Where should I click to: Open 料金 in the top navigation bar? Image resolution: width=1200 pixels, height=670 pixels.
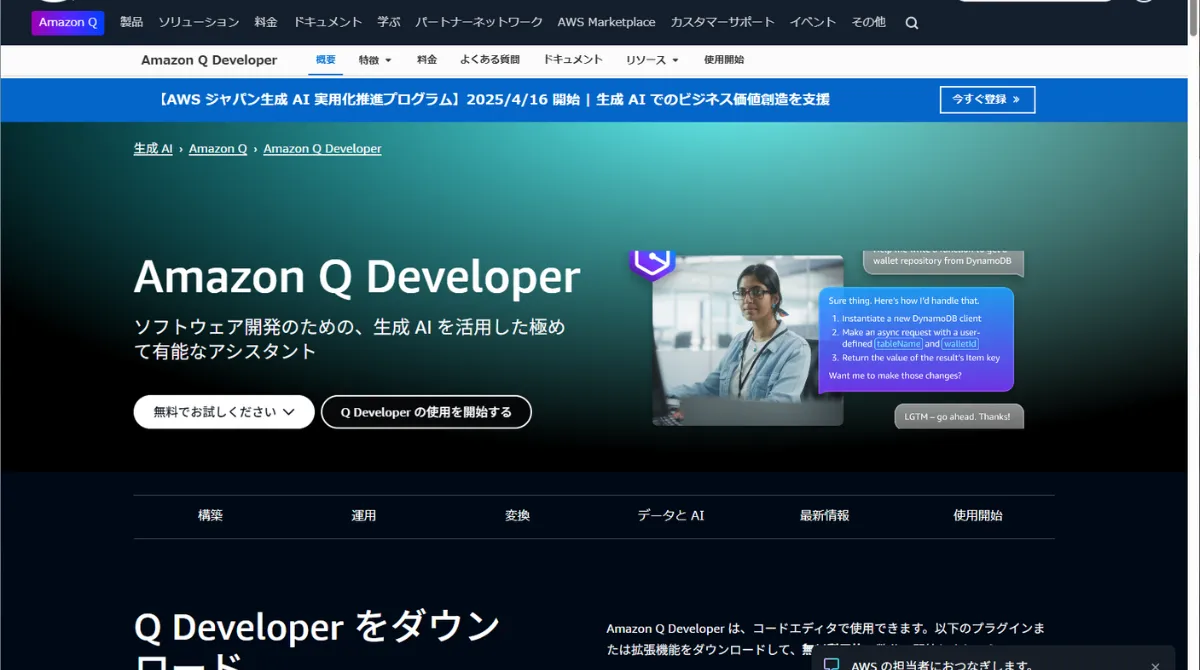pos(266,22)
